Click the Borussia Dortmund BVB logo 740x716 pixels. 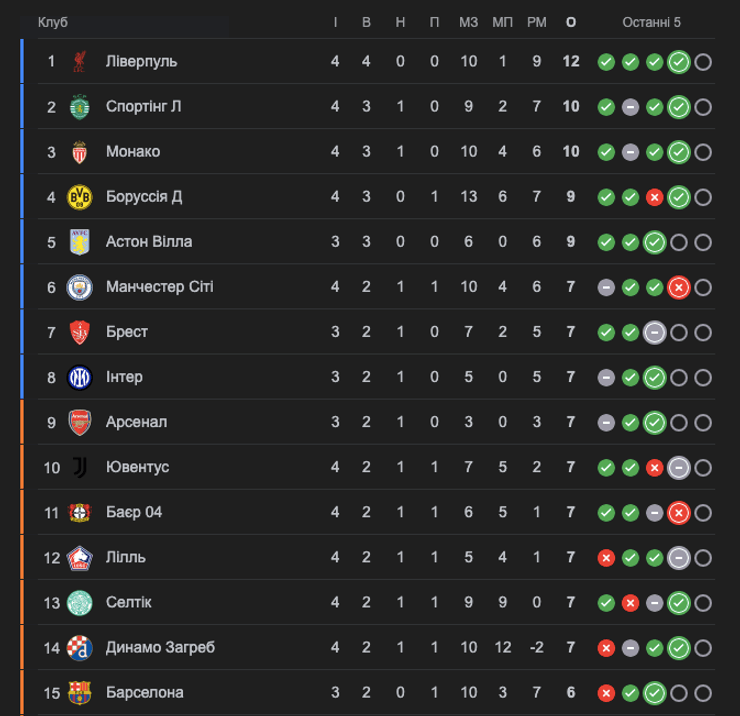[x=79, y=197]
